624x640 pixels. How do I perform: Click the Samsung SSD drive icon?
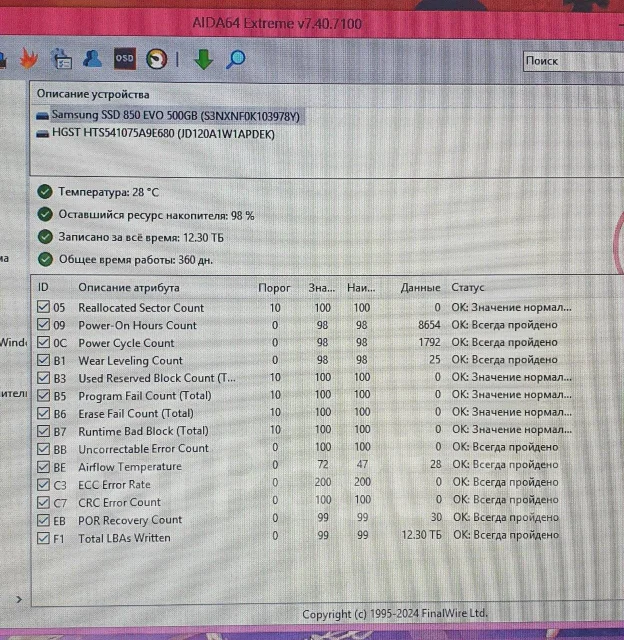pos(42,116)
